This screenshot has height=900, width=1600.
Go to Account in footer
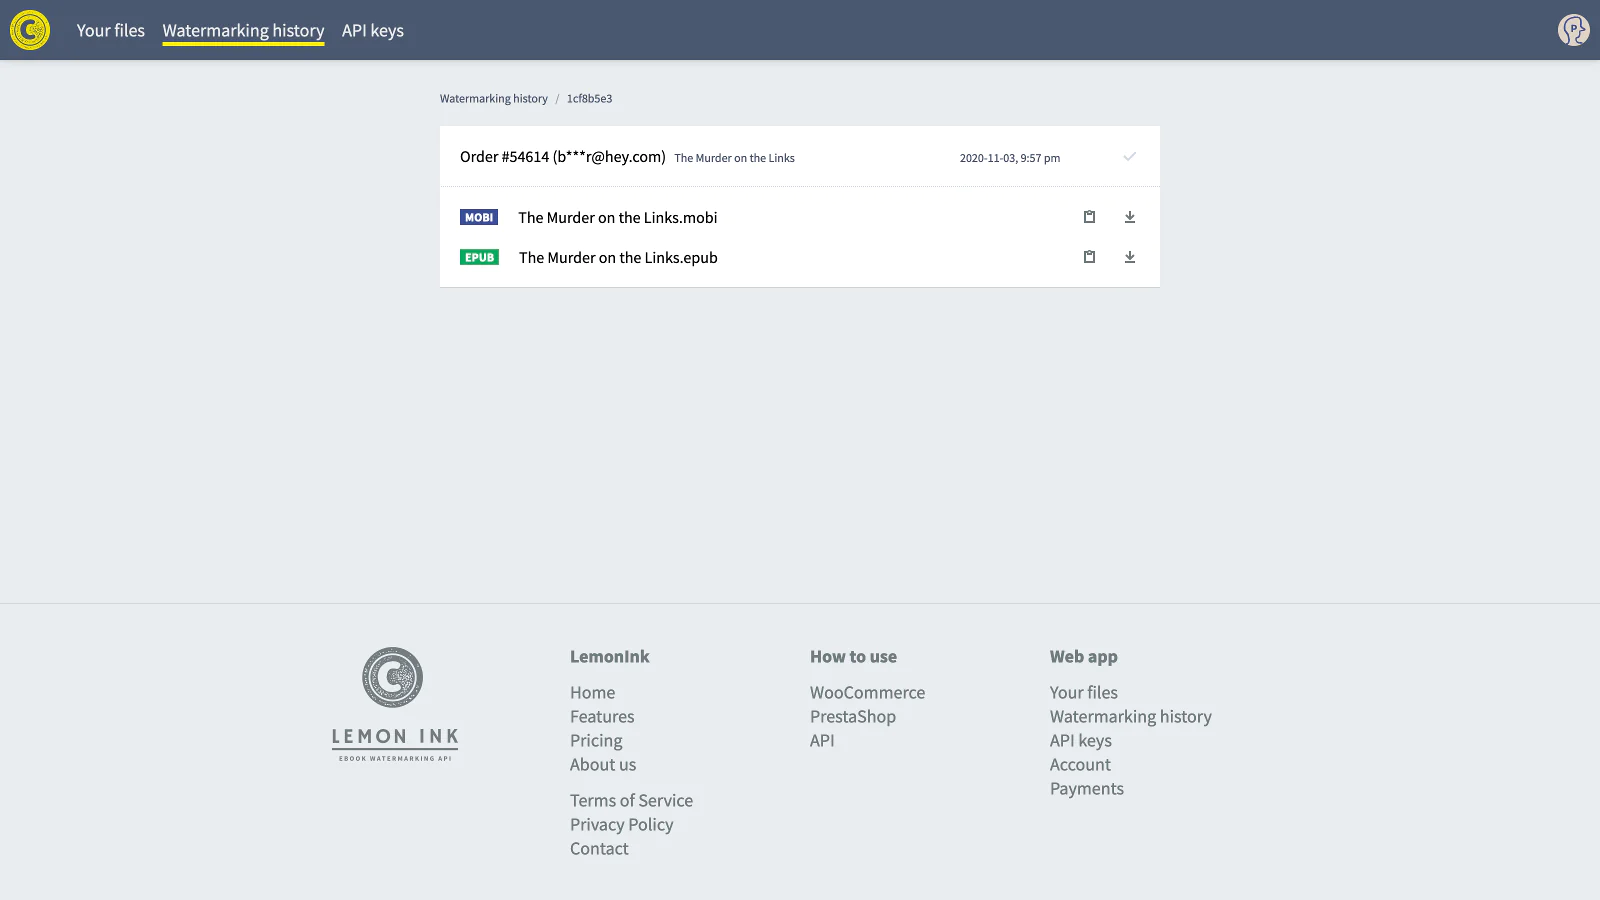pyautogui.click(x=1080, y=765)
